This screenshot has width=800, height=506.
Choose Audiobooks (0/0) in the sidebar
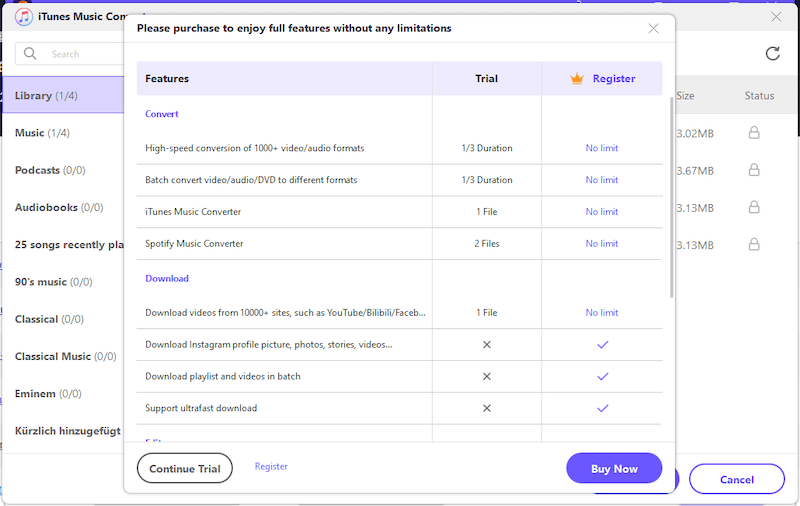click(59, 207)
